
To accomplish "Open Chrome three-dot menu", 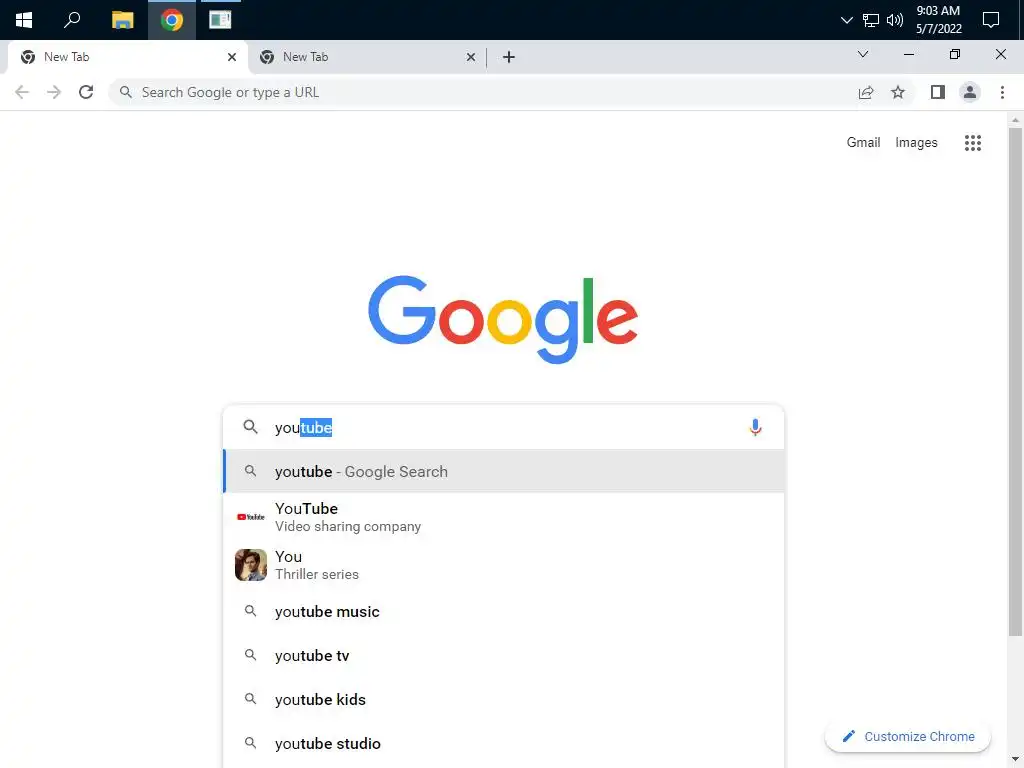I will tap(1002, 92).
